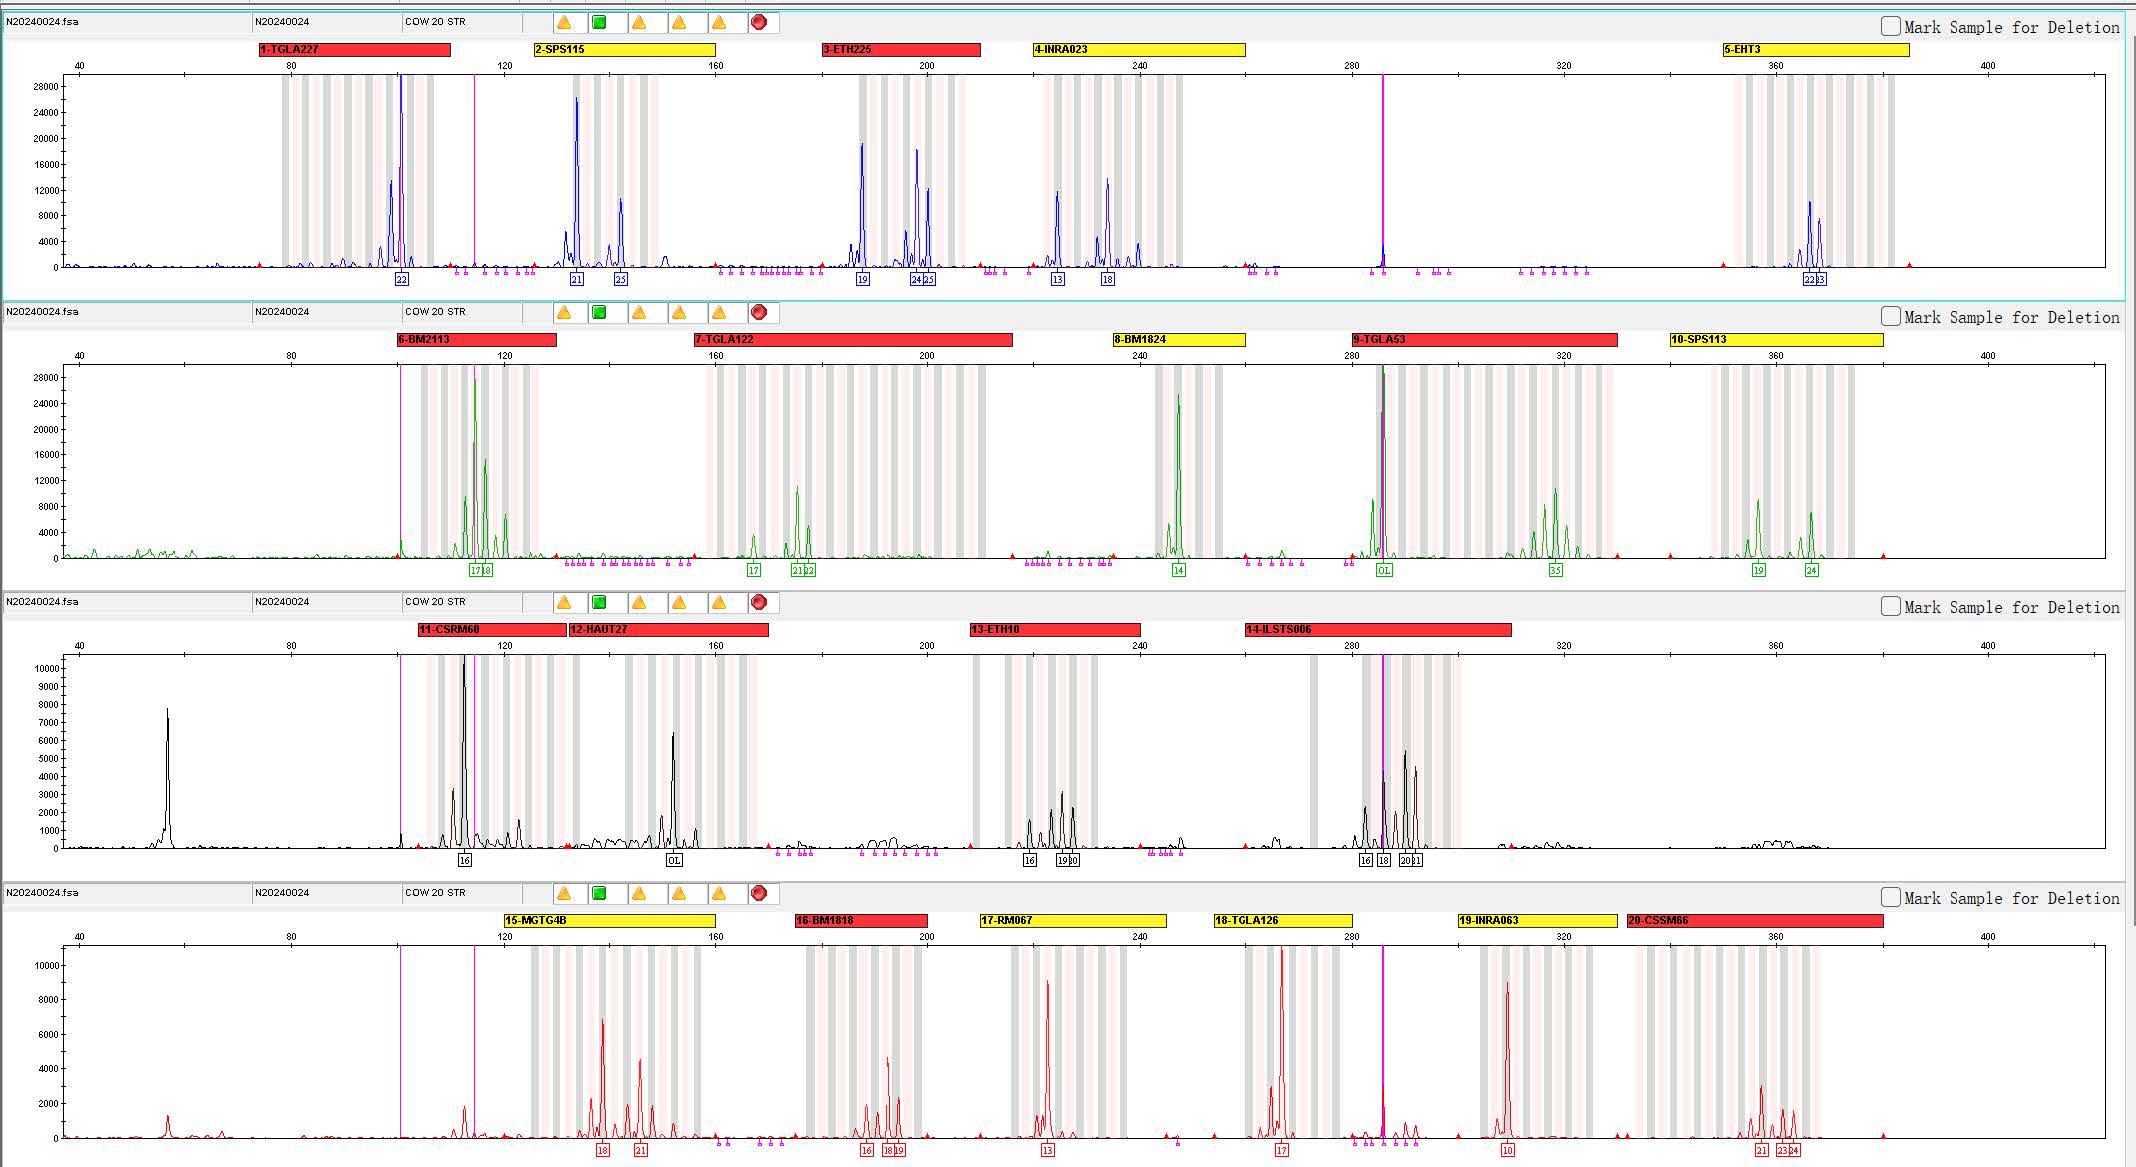Select the 8-BM1824 marker bar

[x=1178, y=340]
